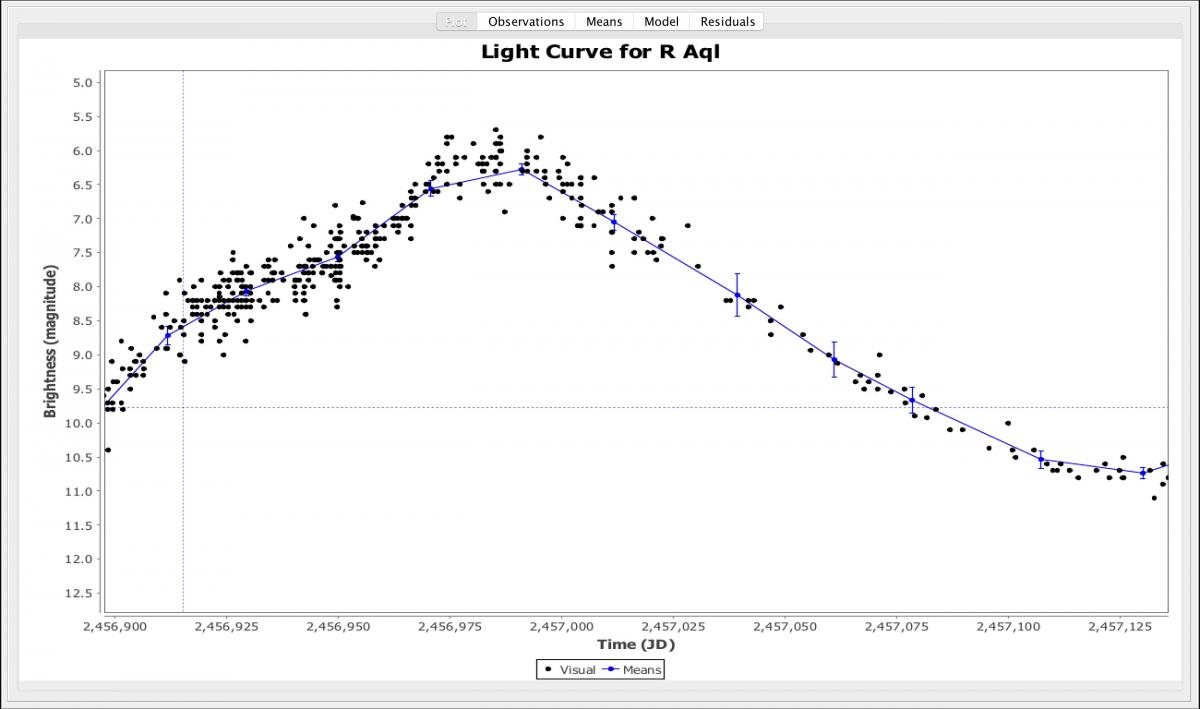Show the Residuals tab
The height and width of the screenshot is (709, 1200).
coord(728,22)
